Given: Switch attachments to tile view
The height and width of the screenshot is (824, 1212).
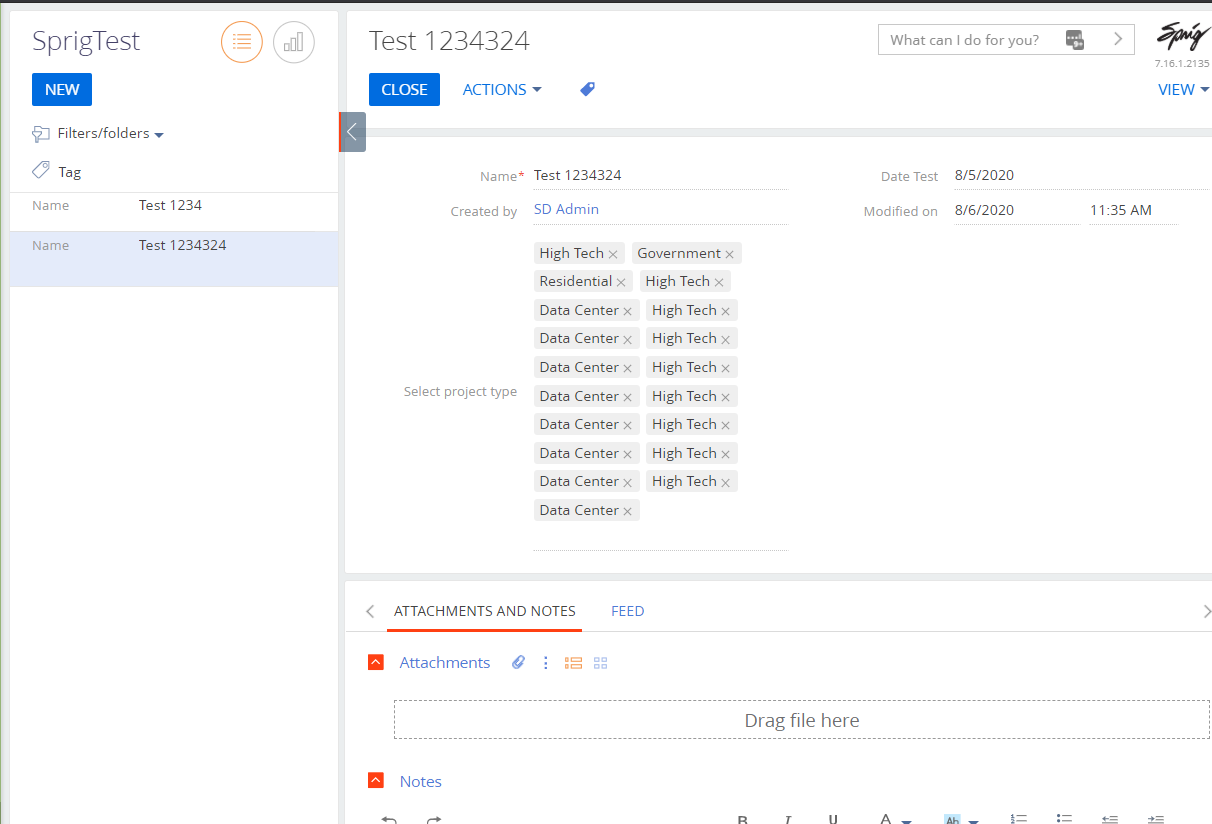Looking at the screenshot, I should point(600,662).
